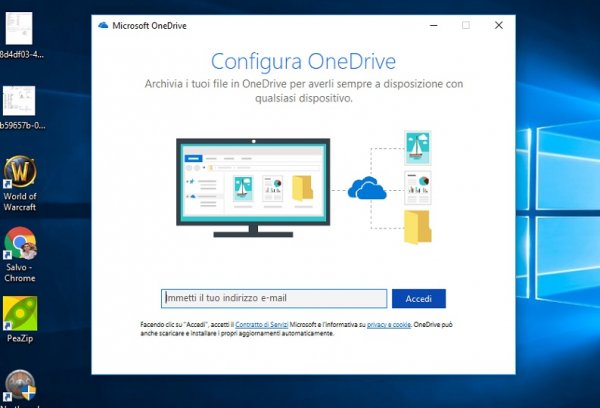Click the blue OneDrive cloud in the illustration

pos(367,188)
